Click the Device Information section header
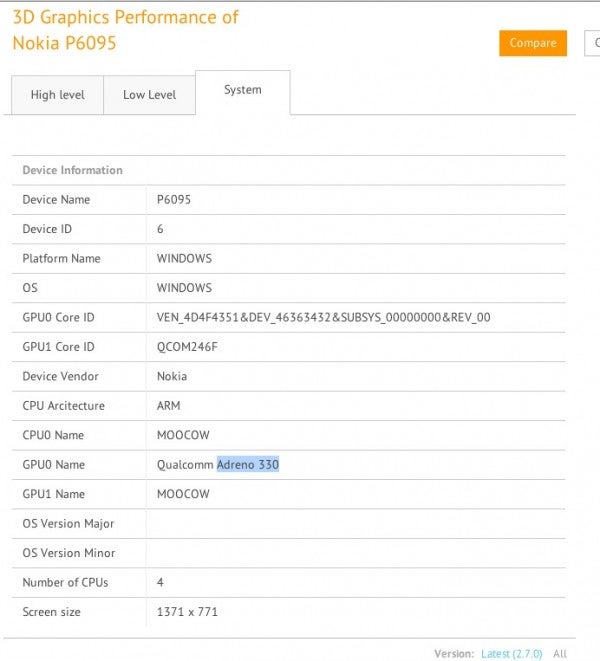Screen dimensions: 600x661 [73, 170]
